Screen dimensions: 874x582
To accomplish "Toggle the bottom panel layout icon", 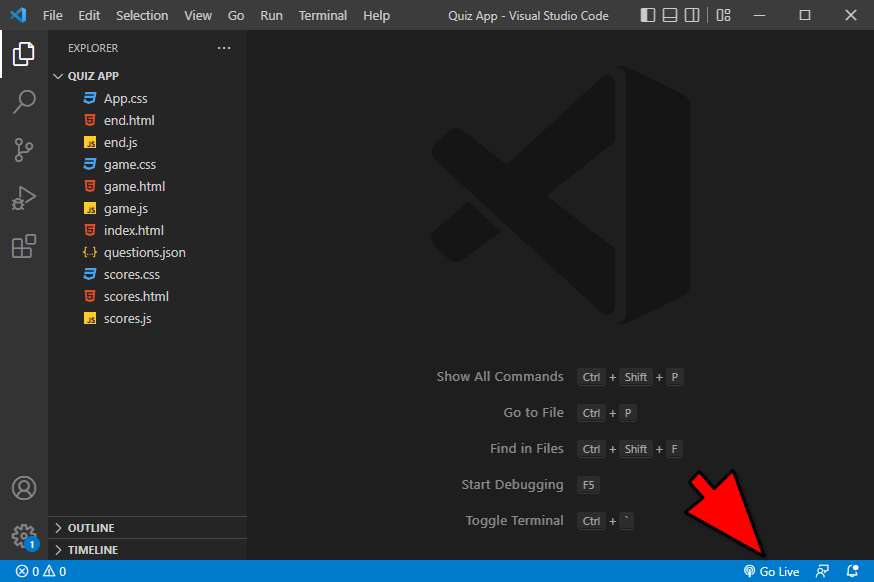I will pyautogui.click(x=669, y=15).
